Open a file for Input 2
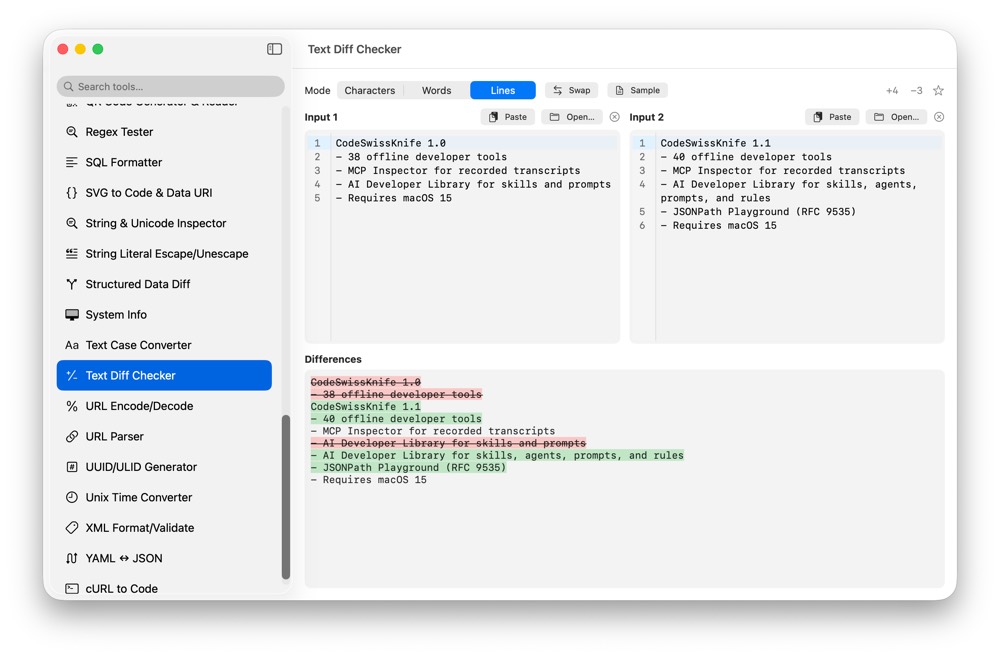1000x657 pixels. [897, 117]
